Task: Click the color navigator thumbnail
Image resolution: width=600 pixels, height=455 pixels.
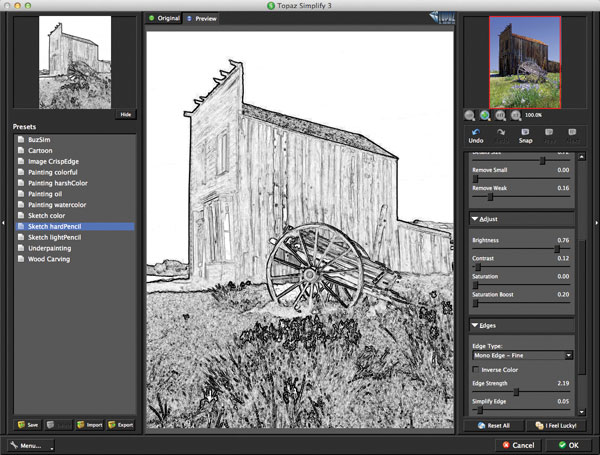Action: tap(525, 62)
